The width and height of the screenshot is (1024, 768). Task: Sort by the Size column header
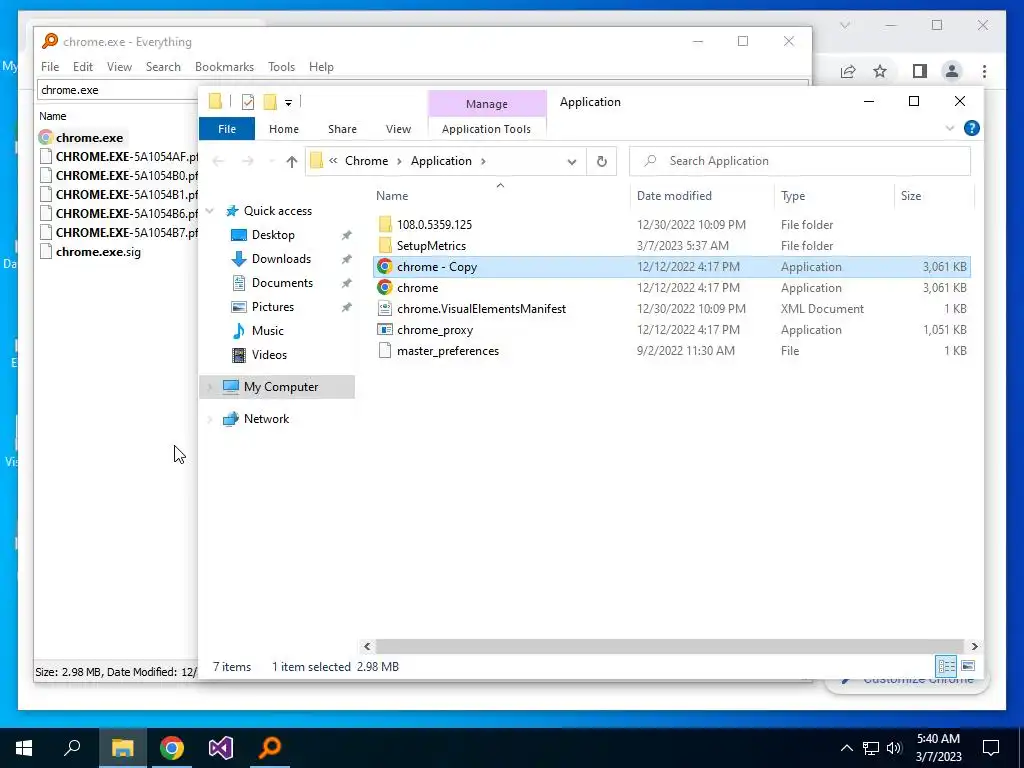(910, 196)
